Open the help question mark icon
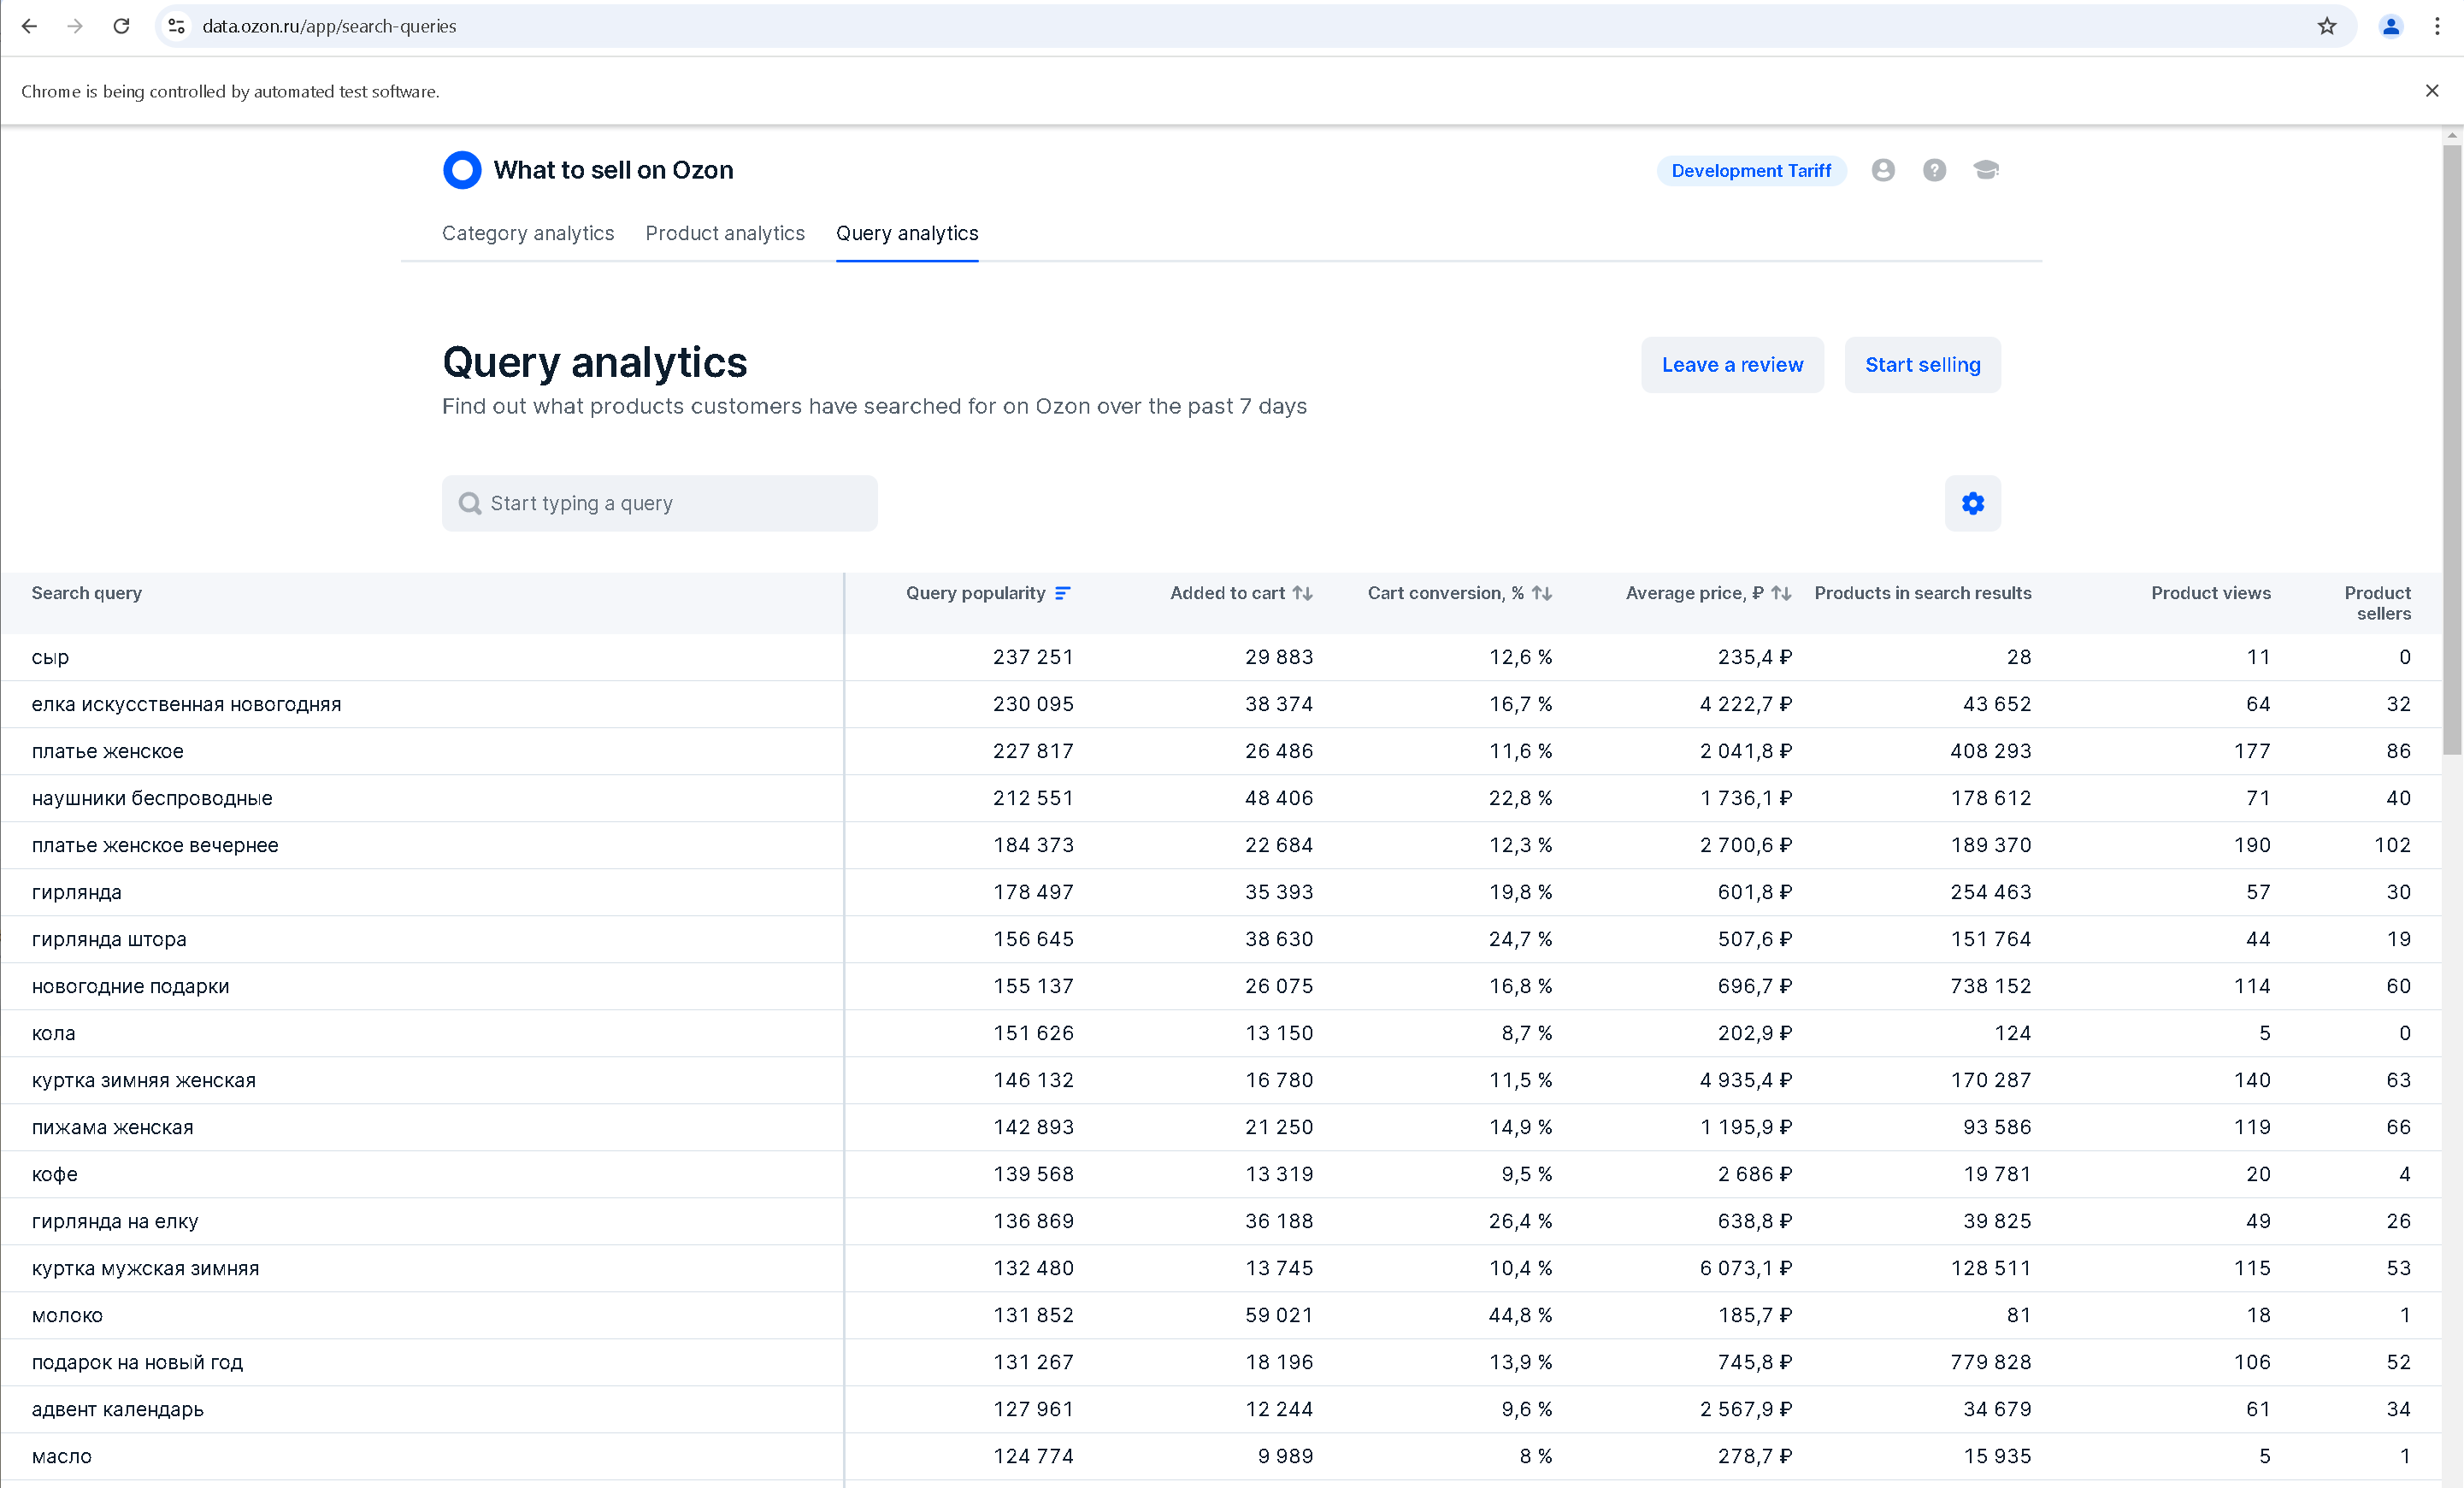Screen dimensions: 2464x1488 (x=1934, y=170)
